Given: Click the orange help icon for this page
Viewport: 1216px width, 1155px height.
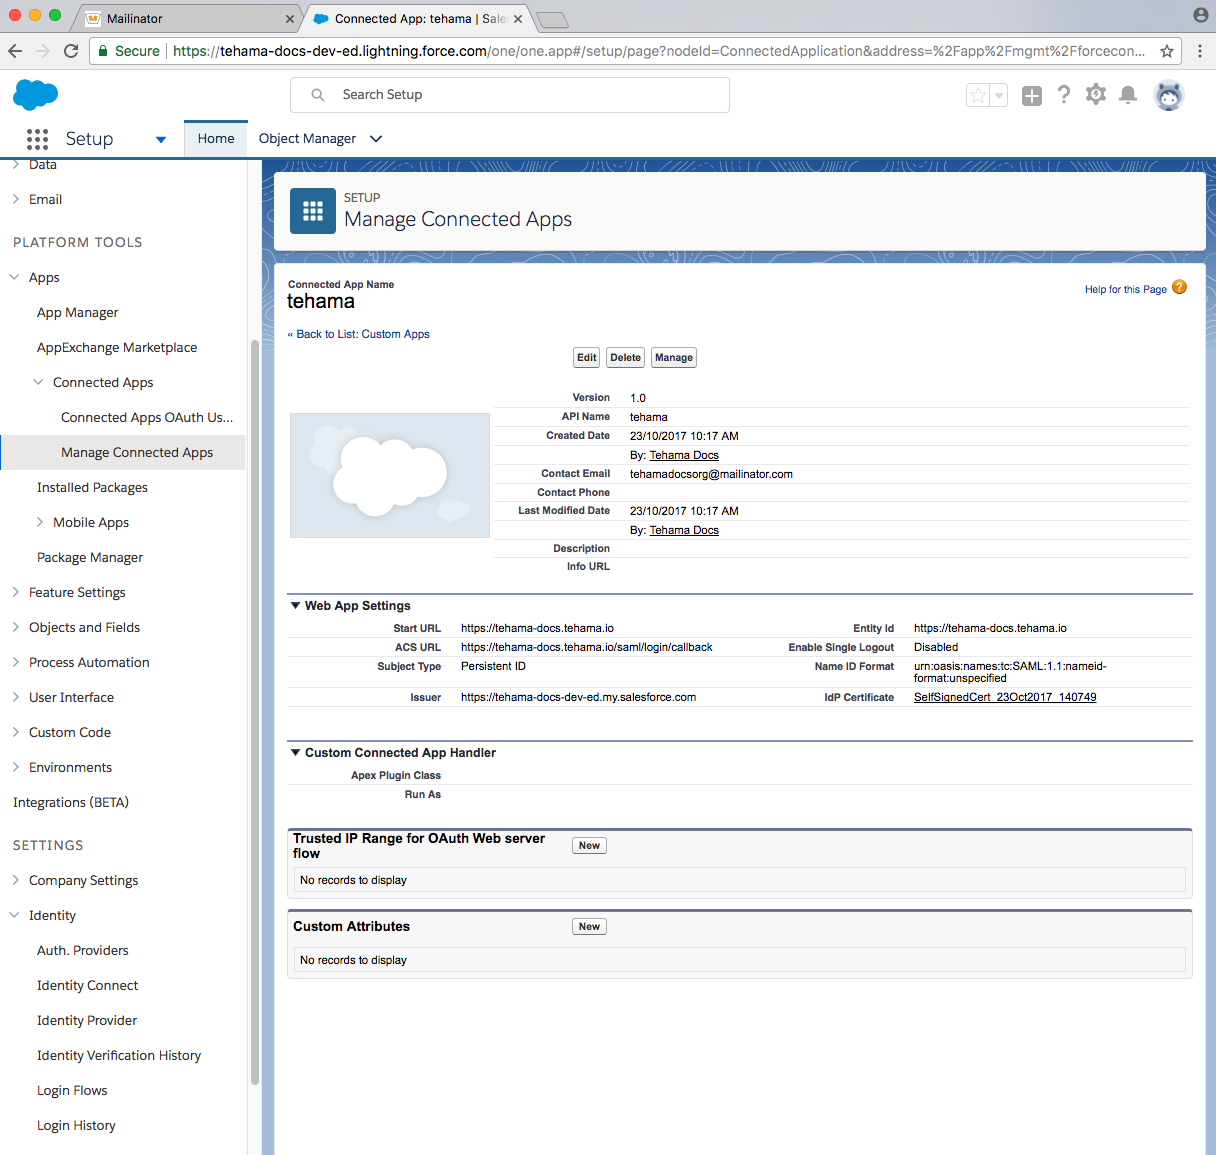Looking at the screenshot, I should [x=1180, y=287].
